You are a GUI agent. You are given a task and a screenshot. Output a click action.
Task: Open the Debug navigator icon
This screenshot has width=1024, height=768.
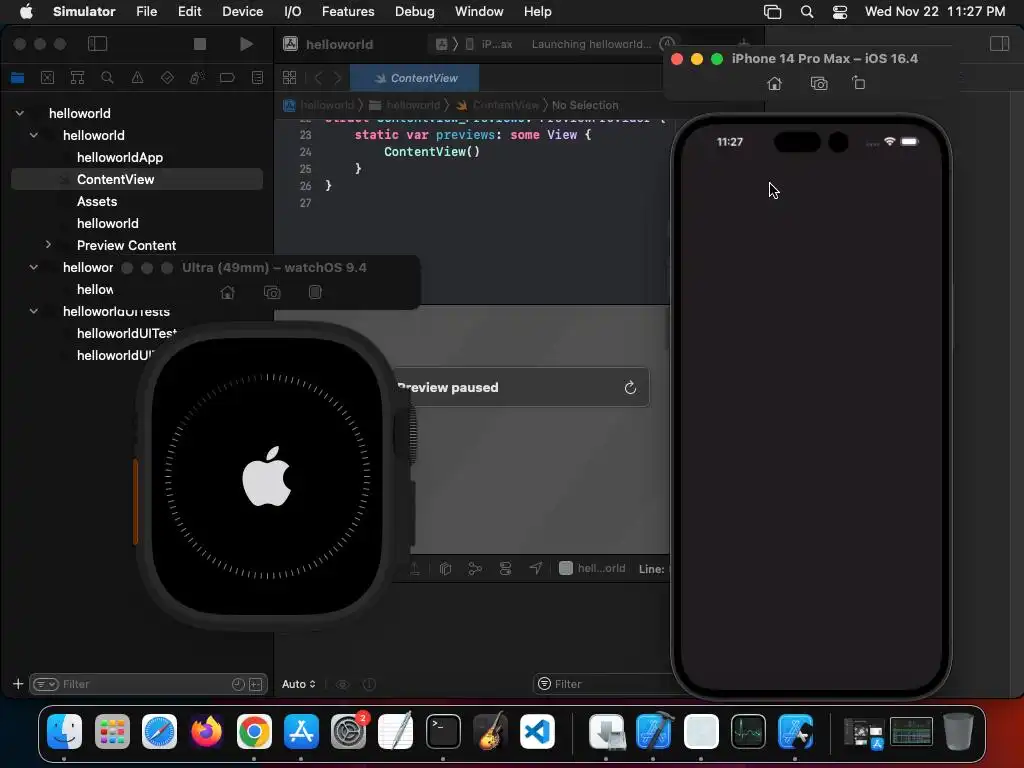tap(197, 78)
